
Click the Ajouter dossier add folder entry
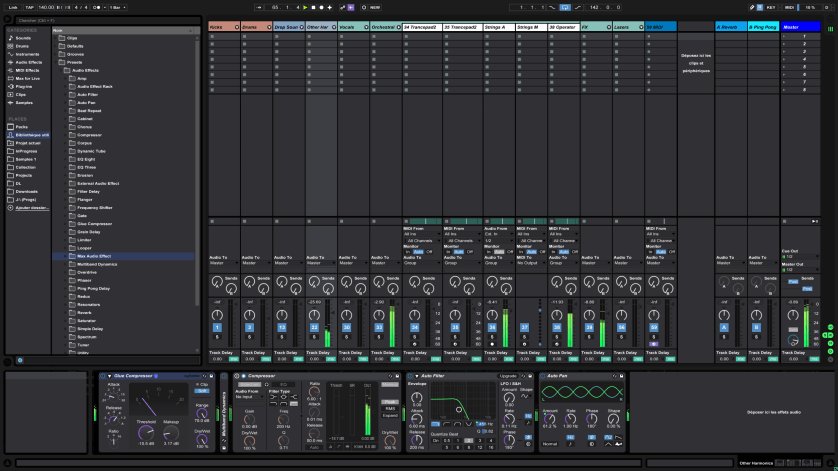pyautogui.click(x=32, y=207)
